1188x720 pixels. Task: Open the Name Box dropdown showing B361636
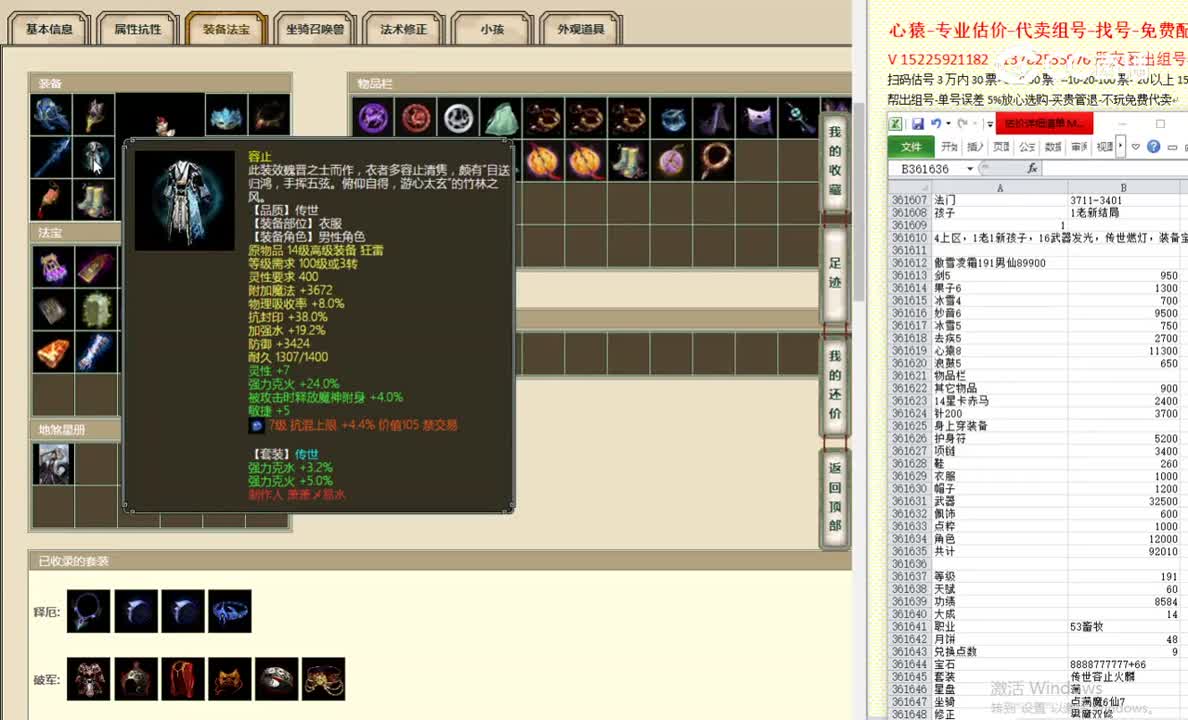click(x=970, y=168)
